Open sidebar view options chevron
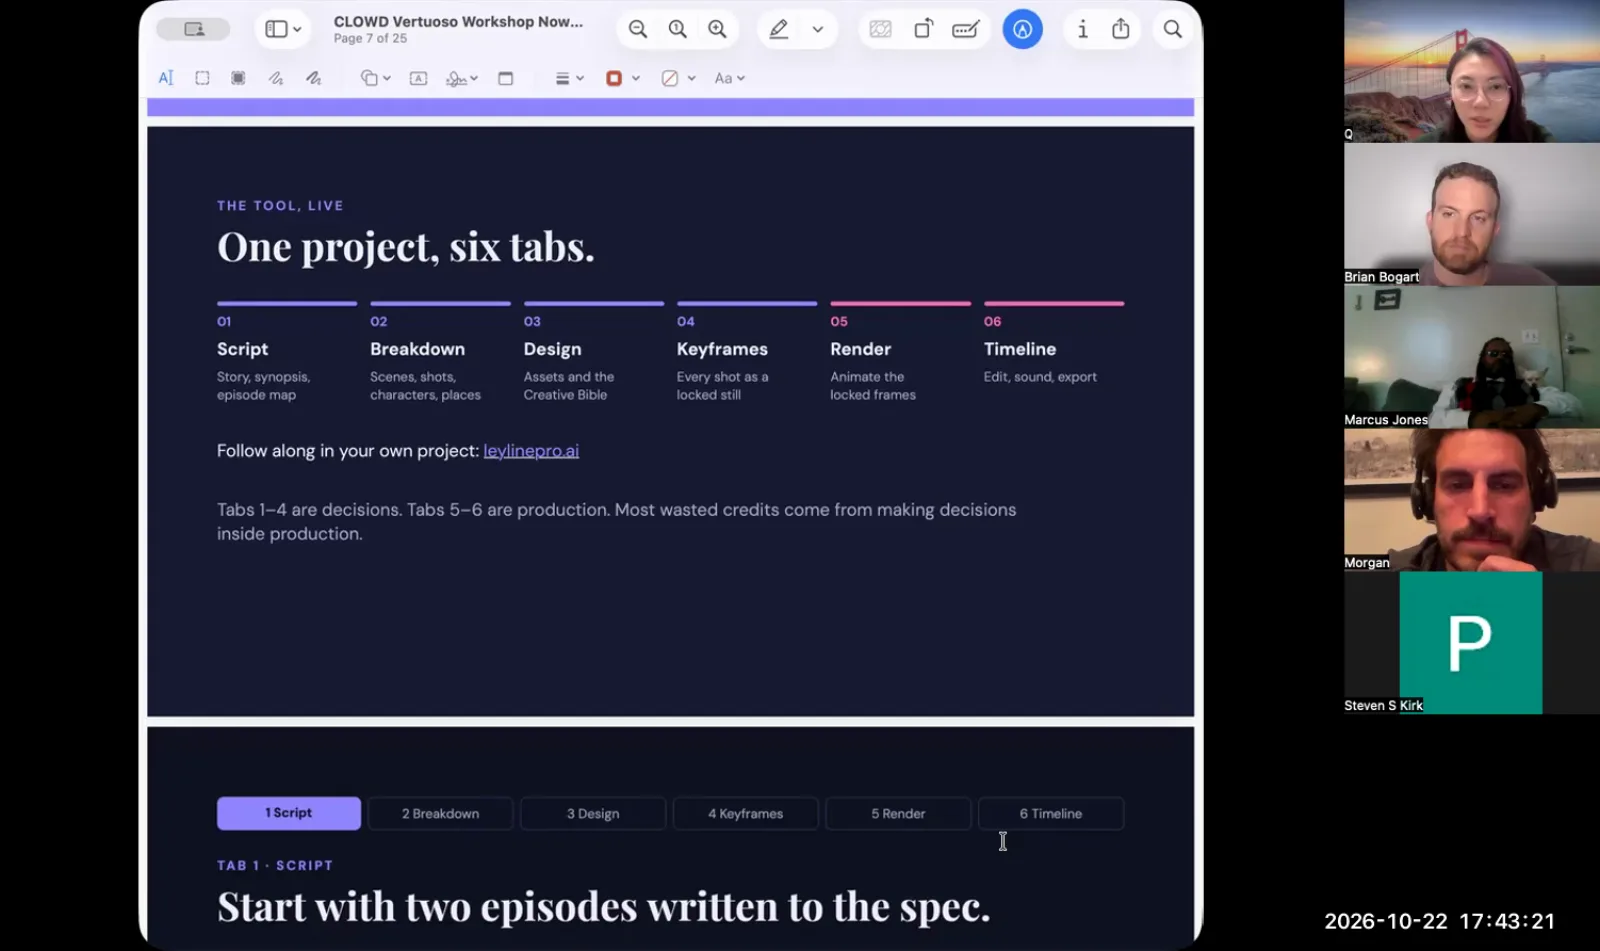Viewport: 1600px width, 951px height. [297, 29]
